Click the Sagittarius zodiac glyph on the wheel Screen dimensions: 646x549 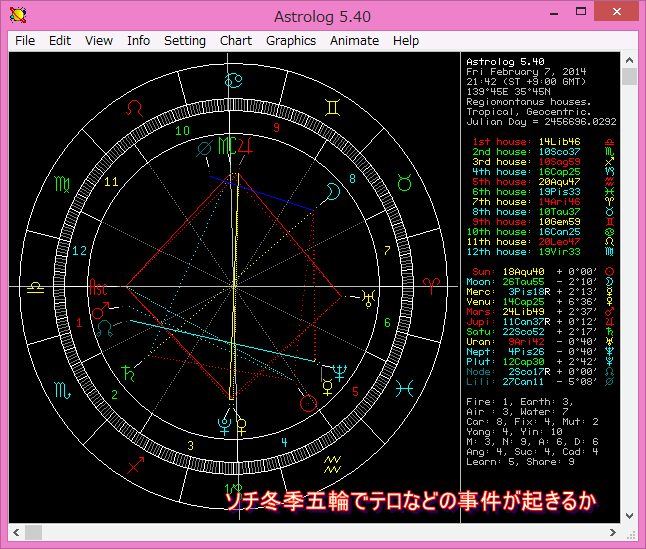point(136,465)
